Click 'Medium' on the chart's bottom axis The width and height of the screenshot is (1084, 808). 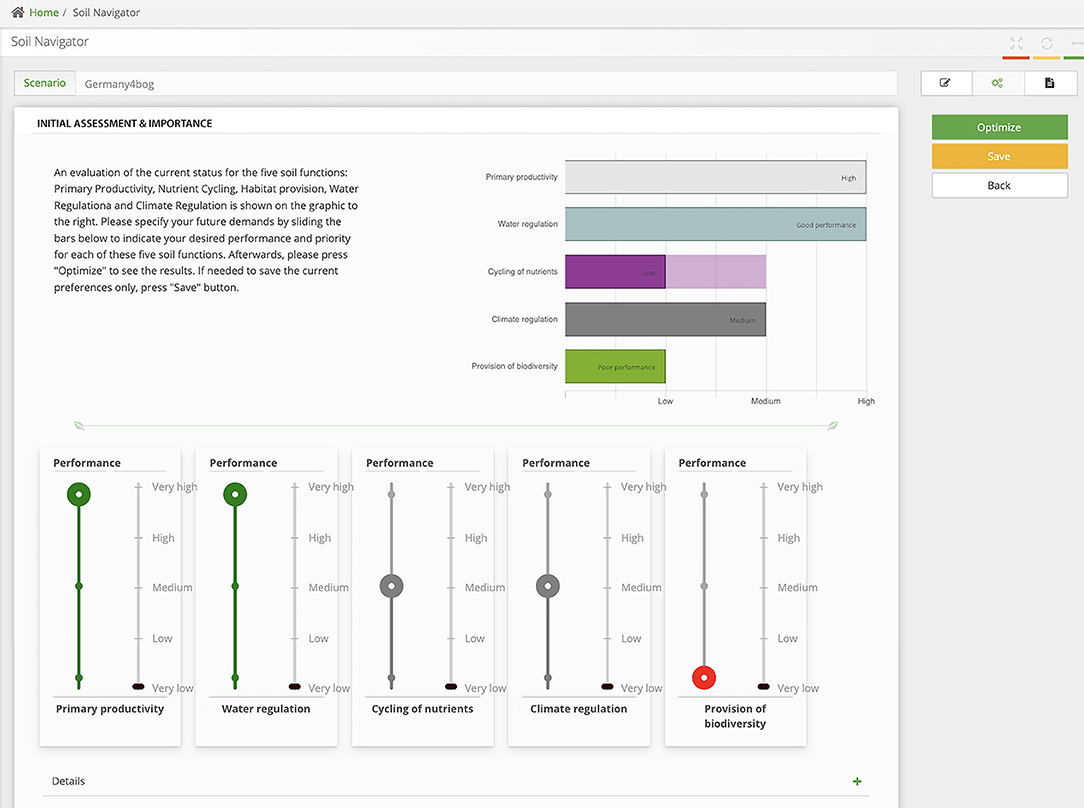coord(765,401)
